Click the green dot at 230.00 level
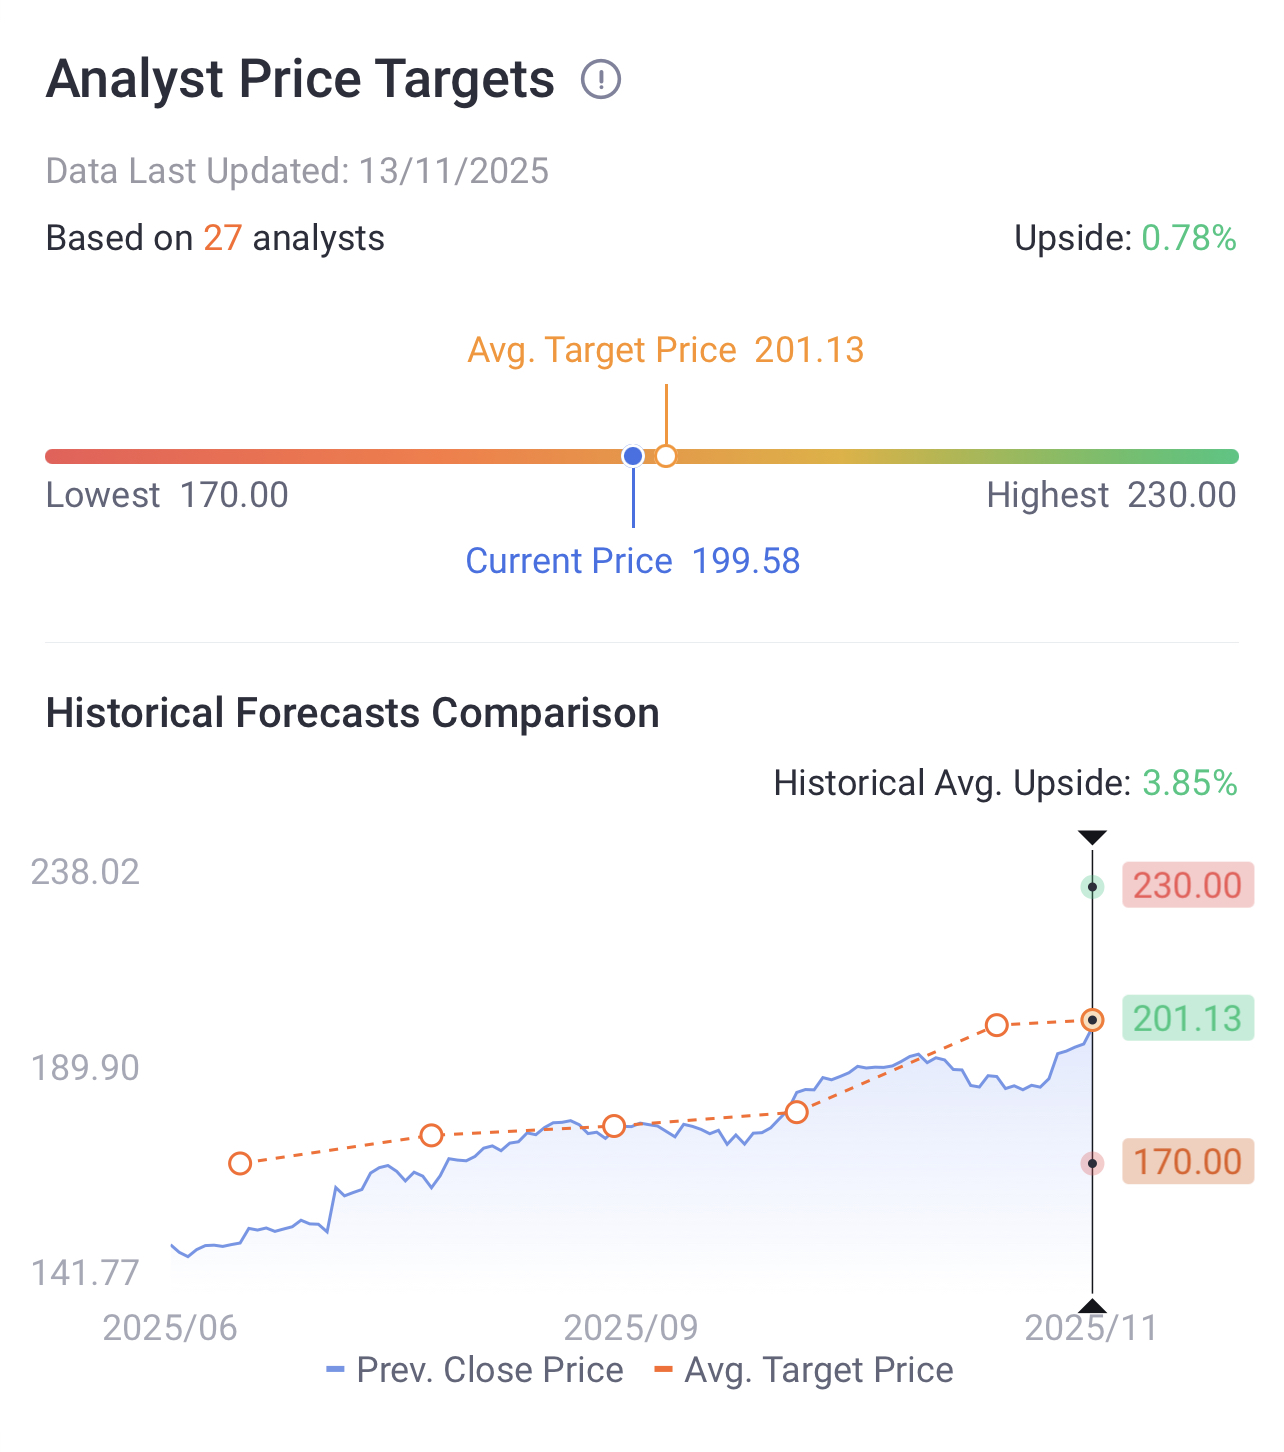The width and height of the screenshot is (1284, 1452). coord(1093,887)
